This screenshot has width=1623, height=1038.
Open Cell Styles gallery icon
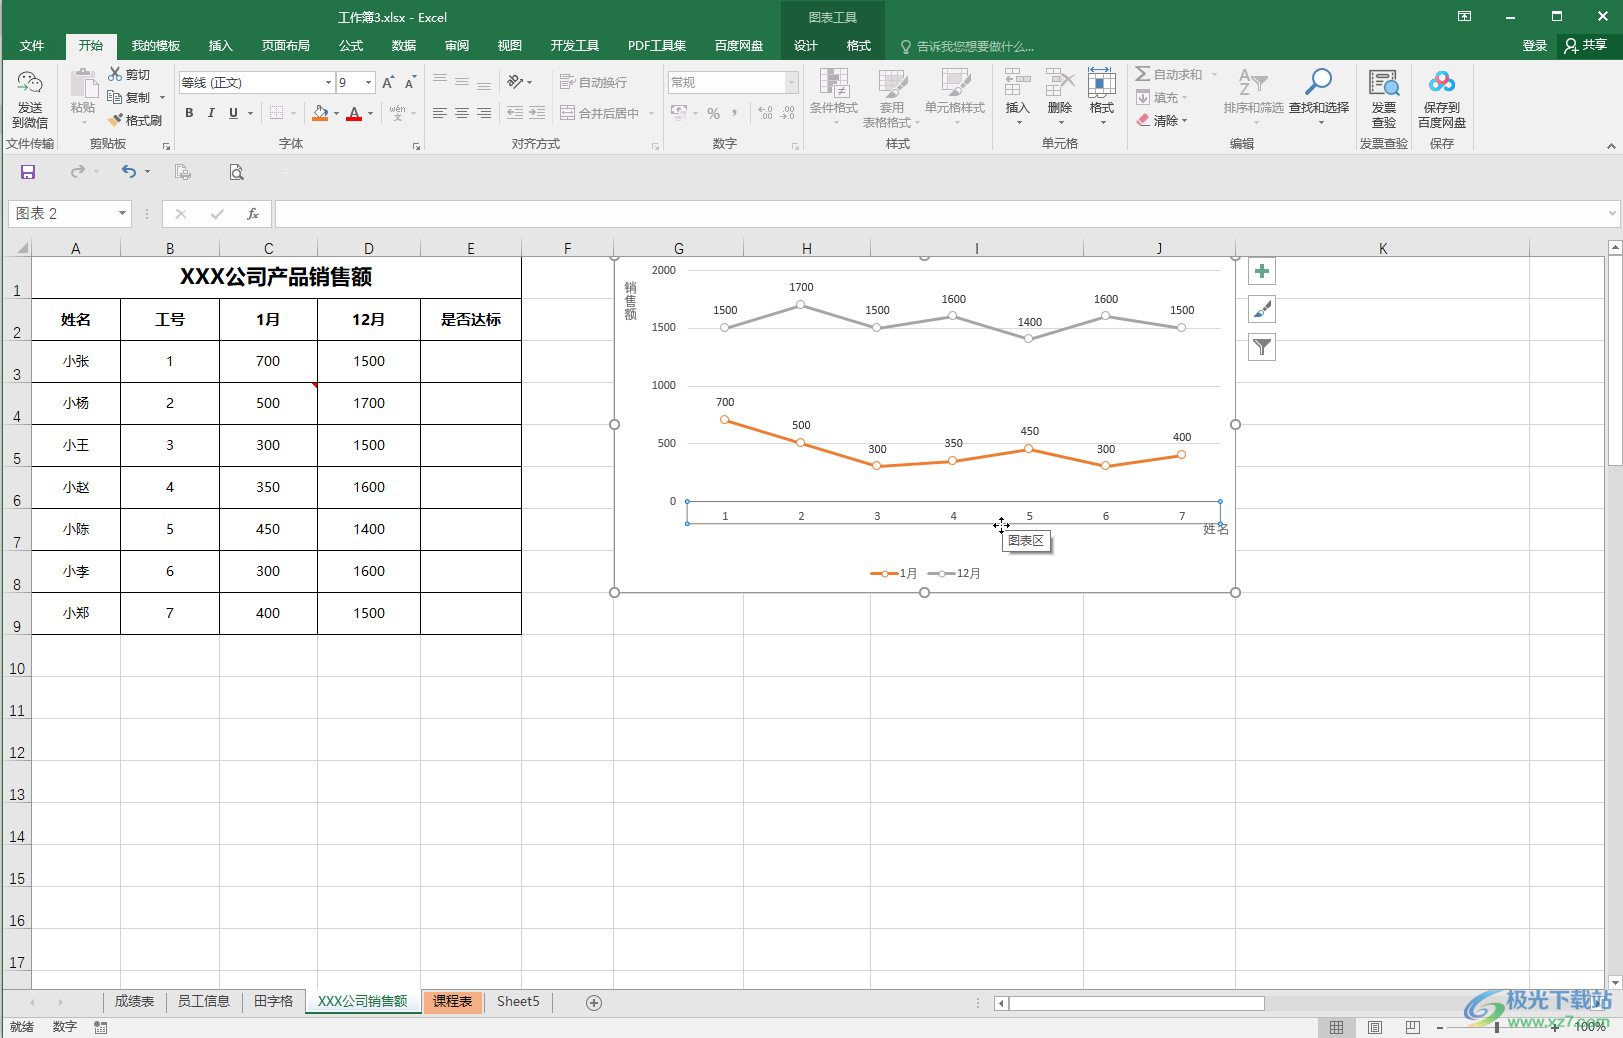click(x=955, y=84)
